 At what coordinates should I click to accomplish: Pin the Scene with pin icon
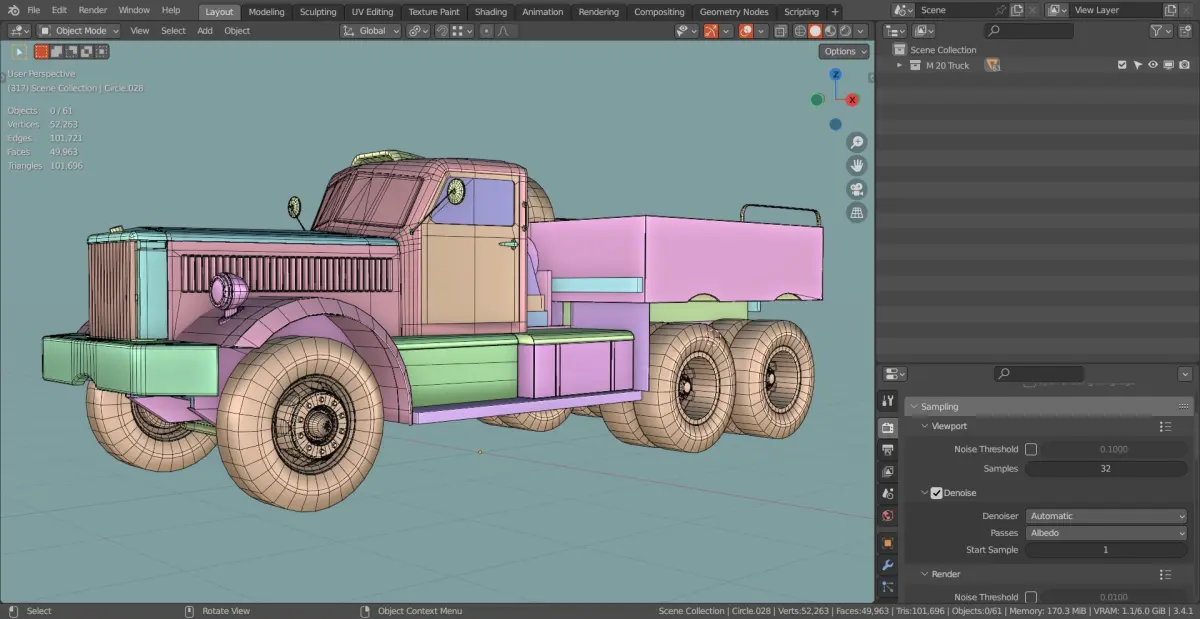tap(1000, 10)
